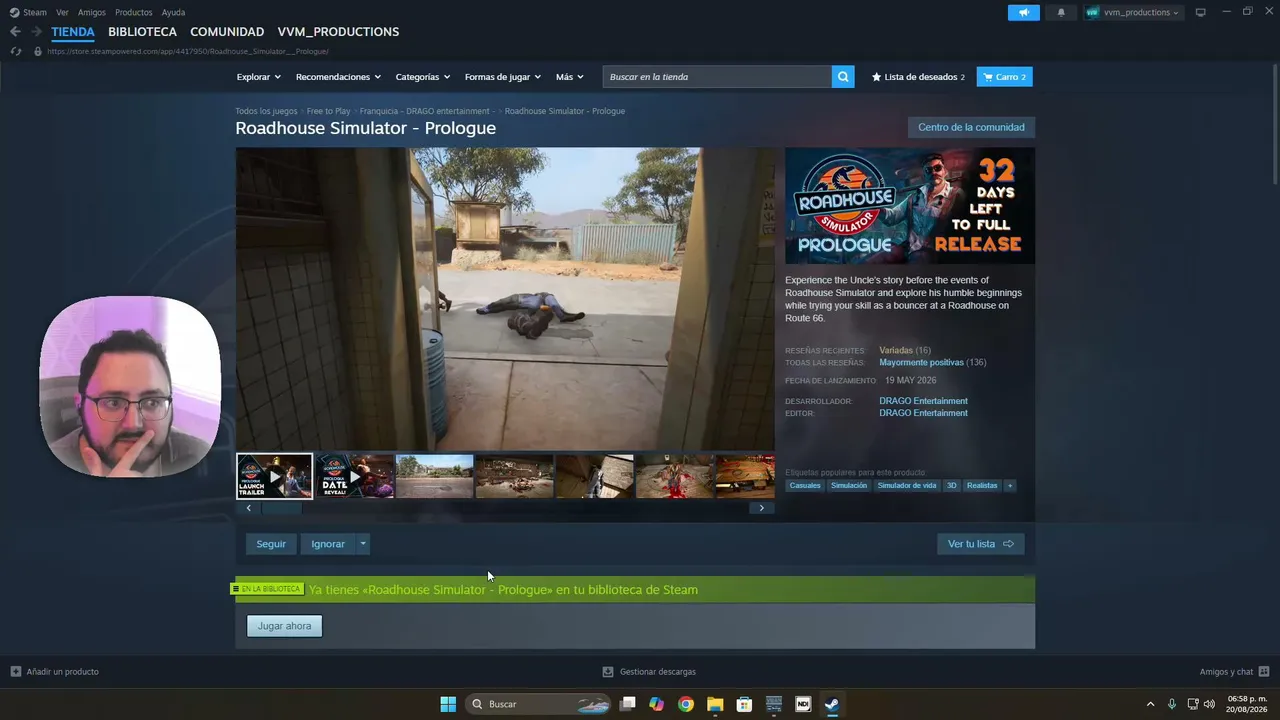The height and width of the screenshot is (720, 1280).
Task: Show hidden system tray icons
Action: pos(1150,704)
